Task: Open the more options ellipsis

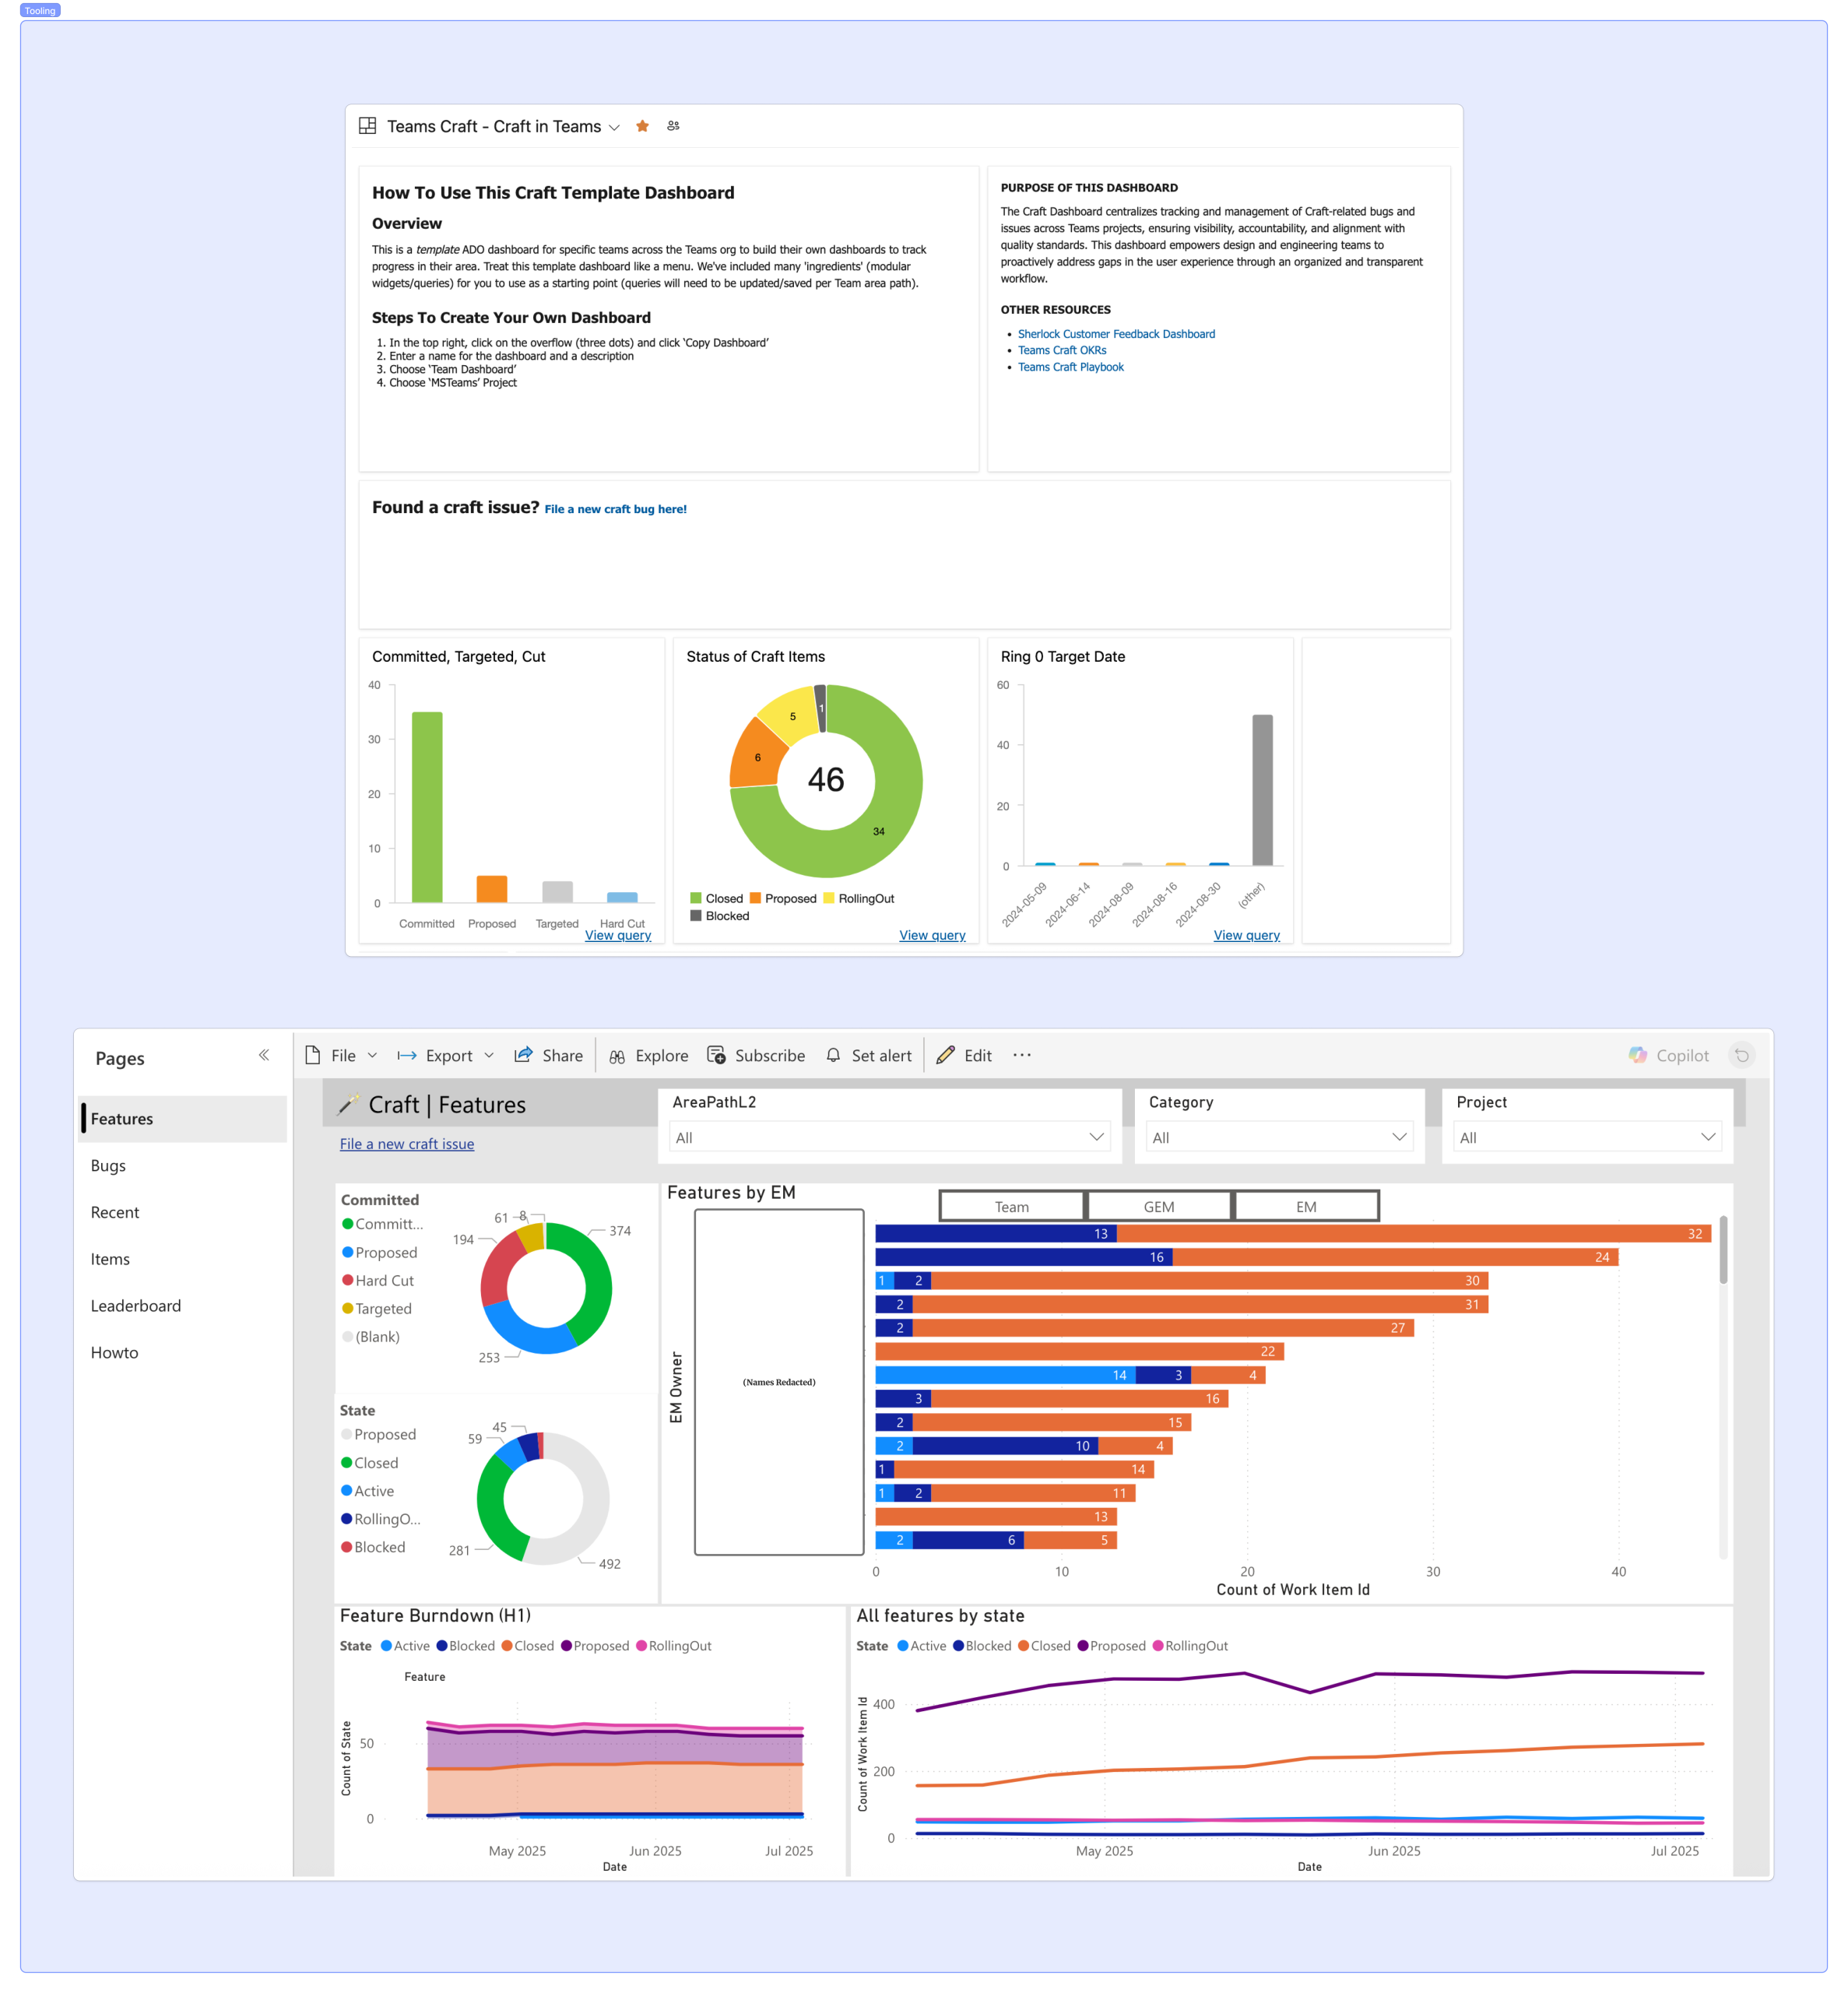Action: click(1021, 1055)
